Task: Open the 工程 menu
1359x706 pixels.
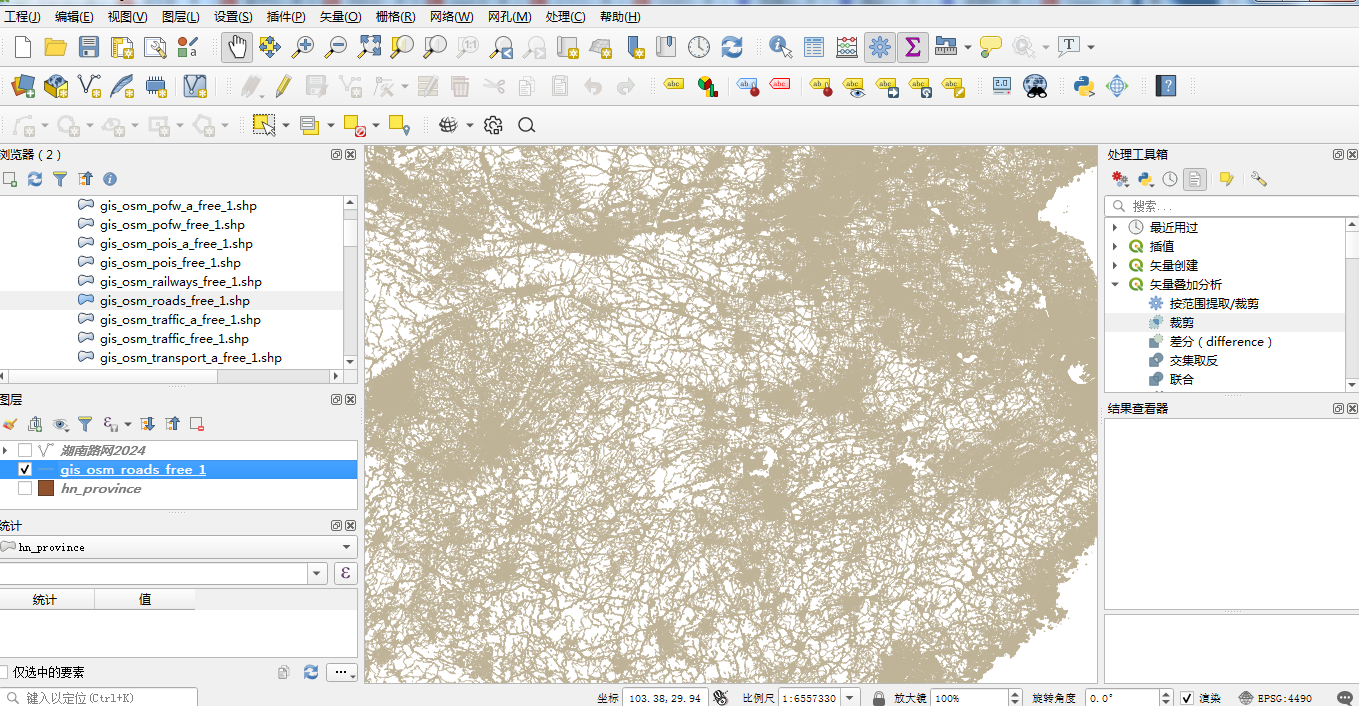Action: point(22,17)
